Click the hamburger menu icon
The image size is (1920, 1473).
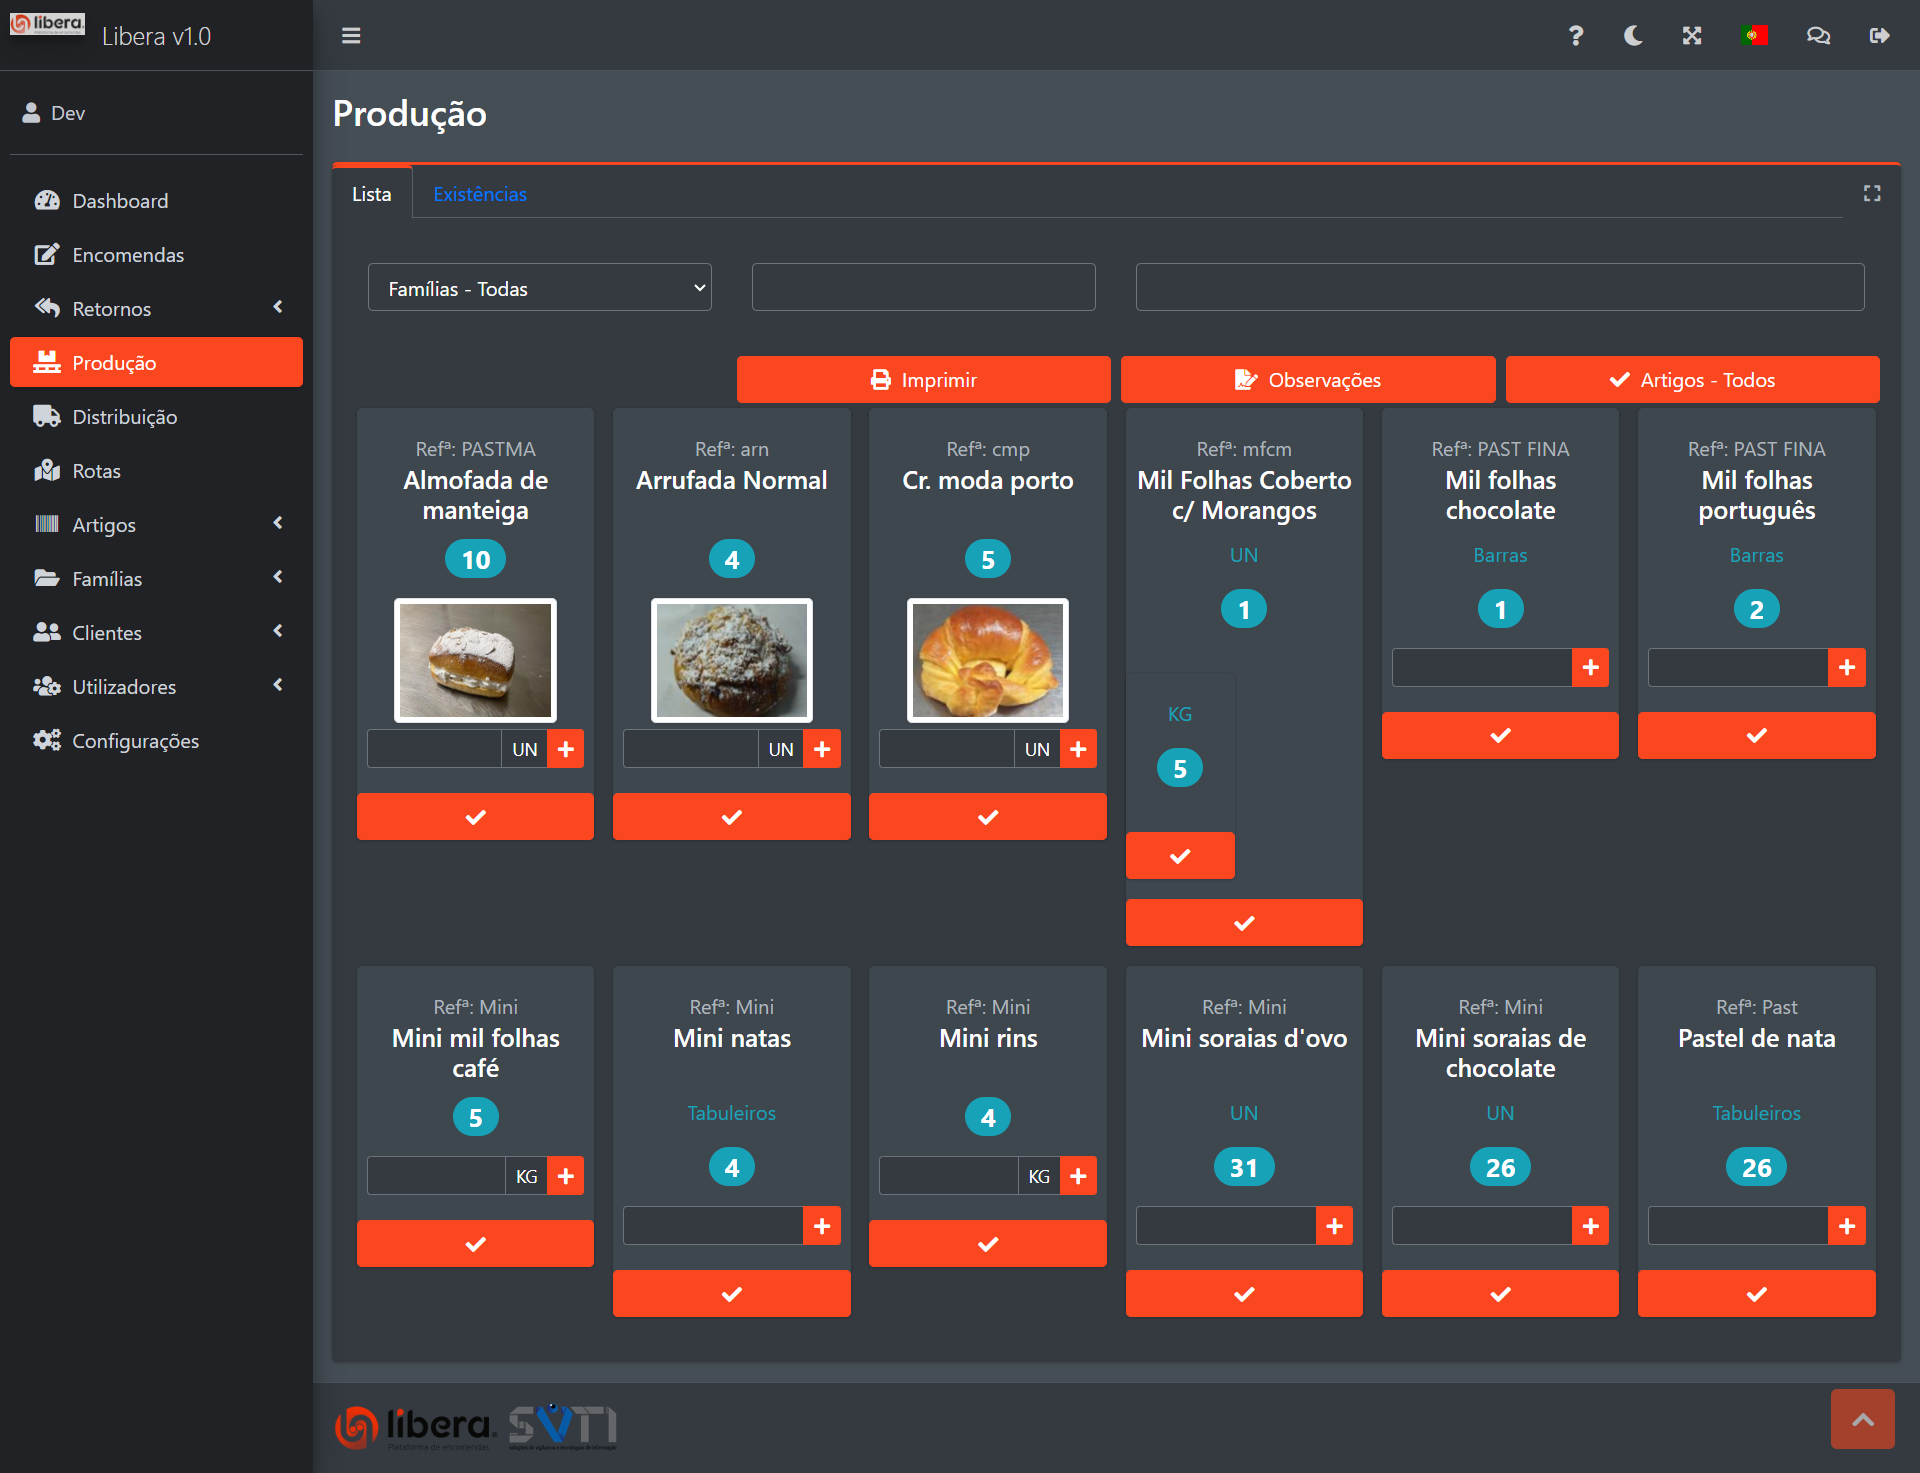tap(351, 36)
